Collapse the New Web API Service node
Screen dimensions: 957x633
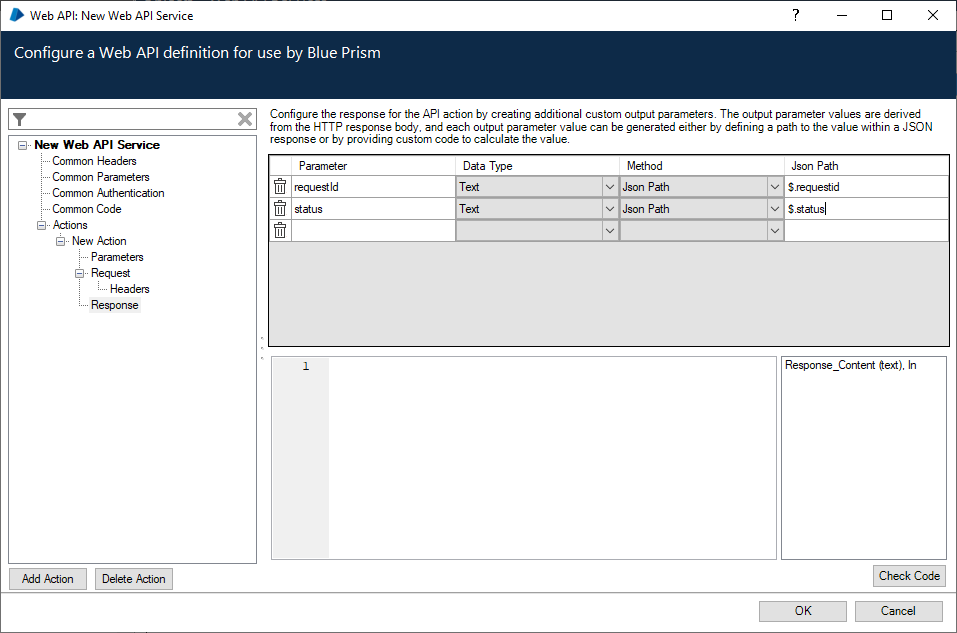click(23, 145)
